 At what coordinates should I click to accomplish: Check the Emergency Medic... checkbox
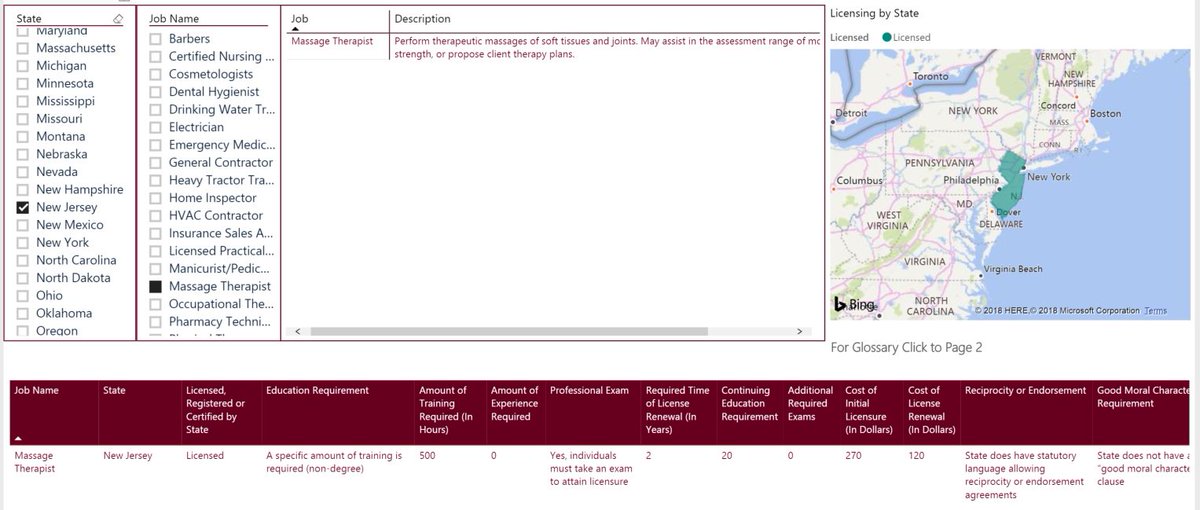click(x=155, y=145)
